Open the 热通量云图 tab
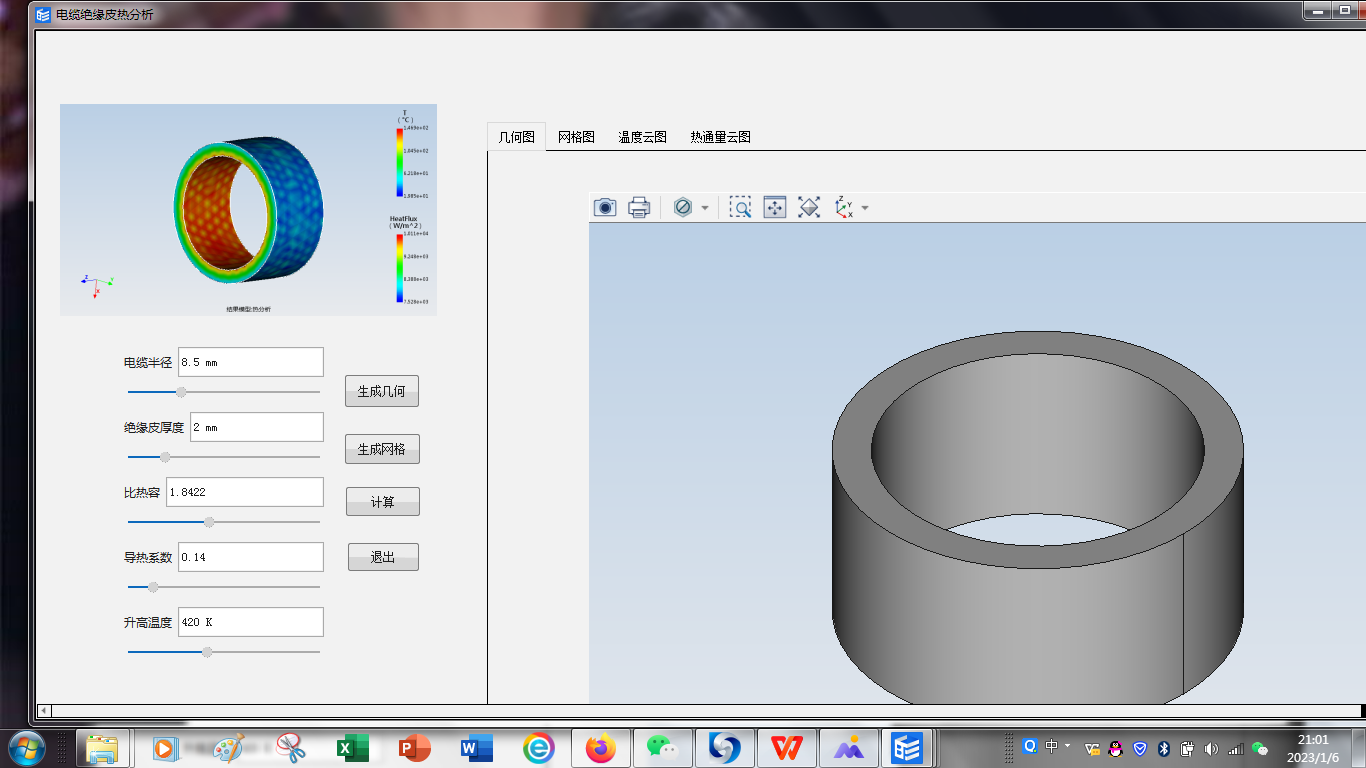The image size is (1366, 768). pos(720,137)
